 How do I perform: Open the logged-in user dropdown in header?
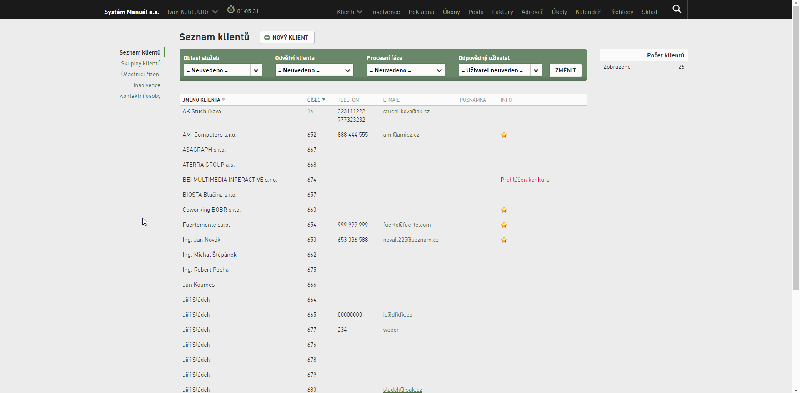[x=192, y=11]
